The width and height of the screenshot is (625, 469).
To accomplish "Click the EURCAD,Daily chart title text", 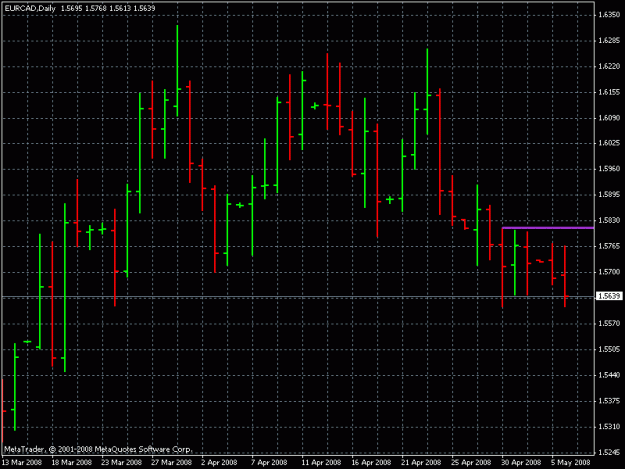I will (x=30, y=8).
